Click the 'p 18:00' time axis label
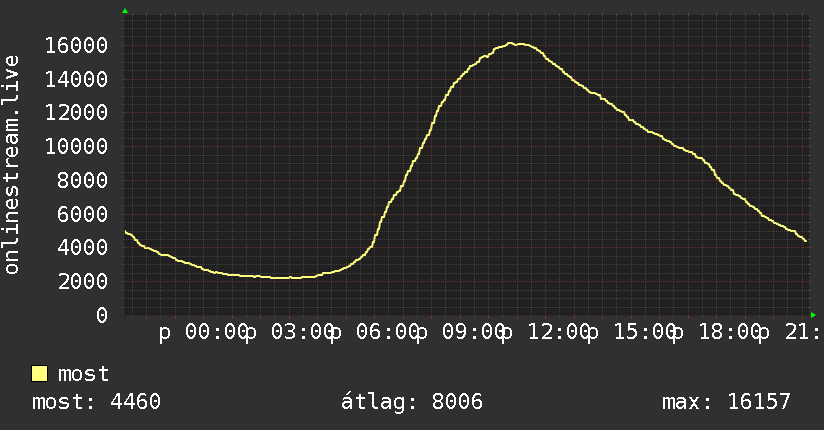This screenshot has height=430, width=824. (717, 333)
